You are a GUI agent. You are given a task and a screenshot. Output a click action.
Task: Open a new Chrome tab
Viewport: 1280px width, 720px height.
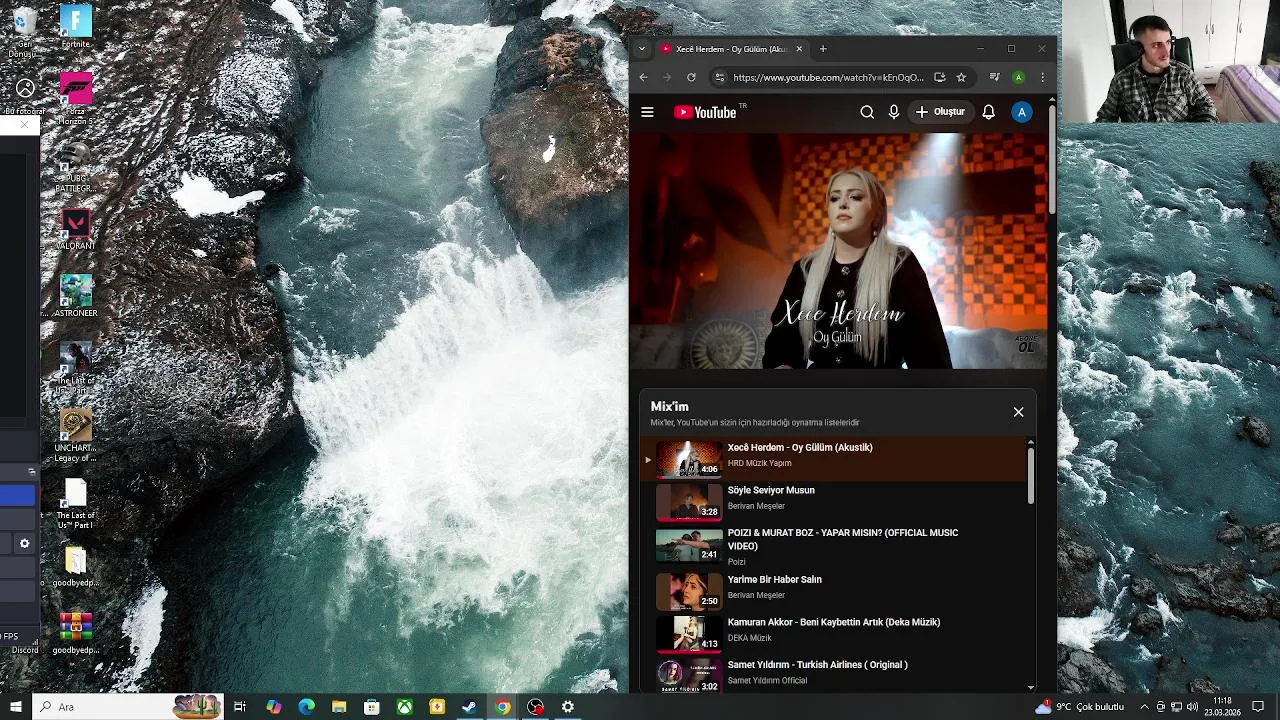click(823, 49)
